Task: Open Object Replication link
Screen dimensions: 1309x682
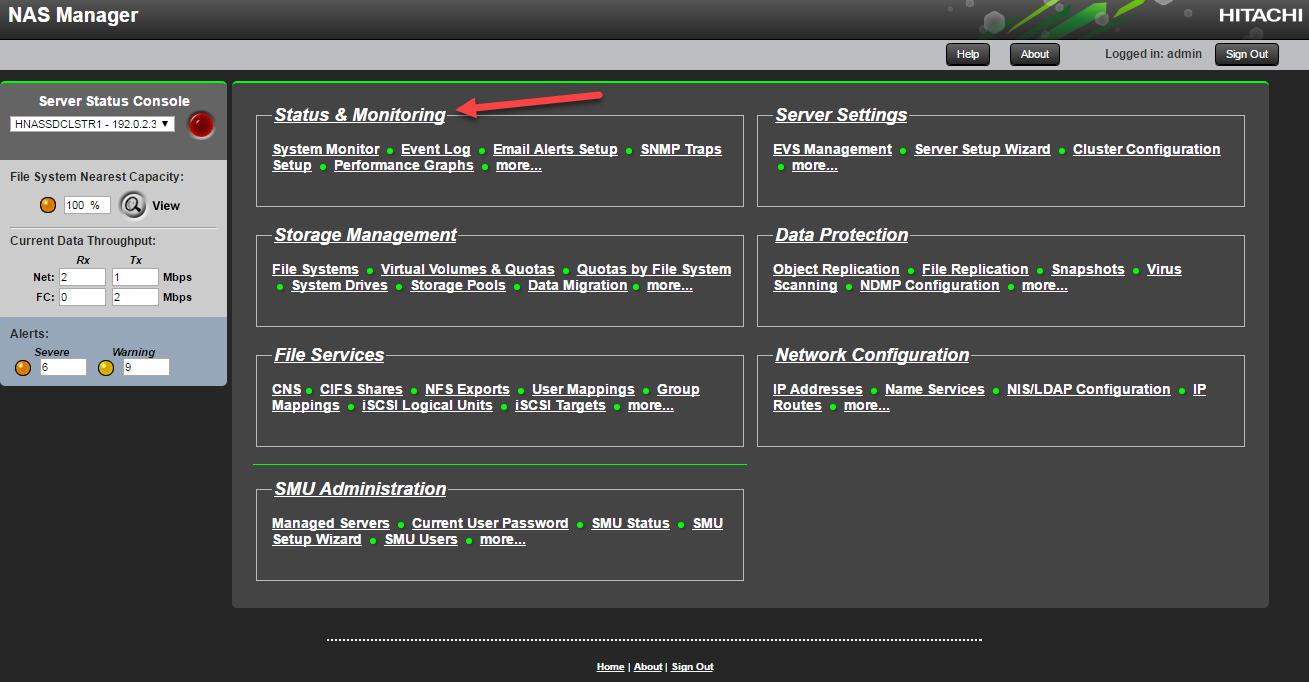Action: (x=836, y=269)
